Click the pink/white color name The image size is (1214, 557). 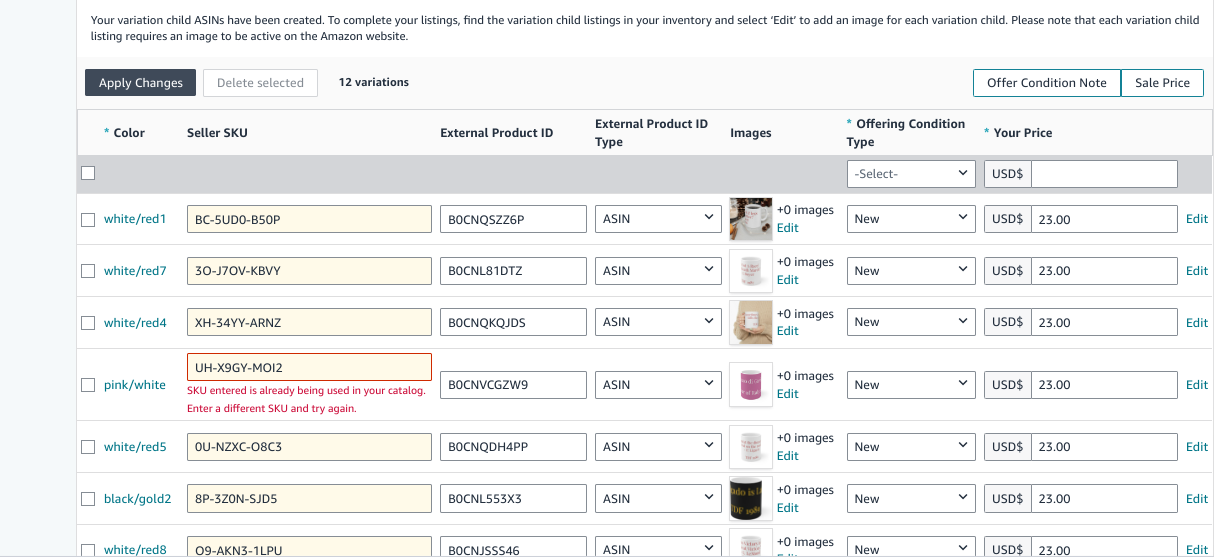click(x=135, y=385)
